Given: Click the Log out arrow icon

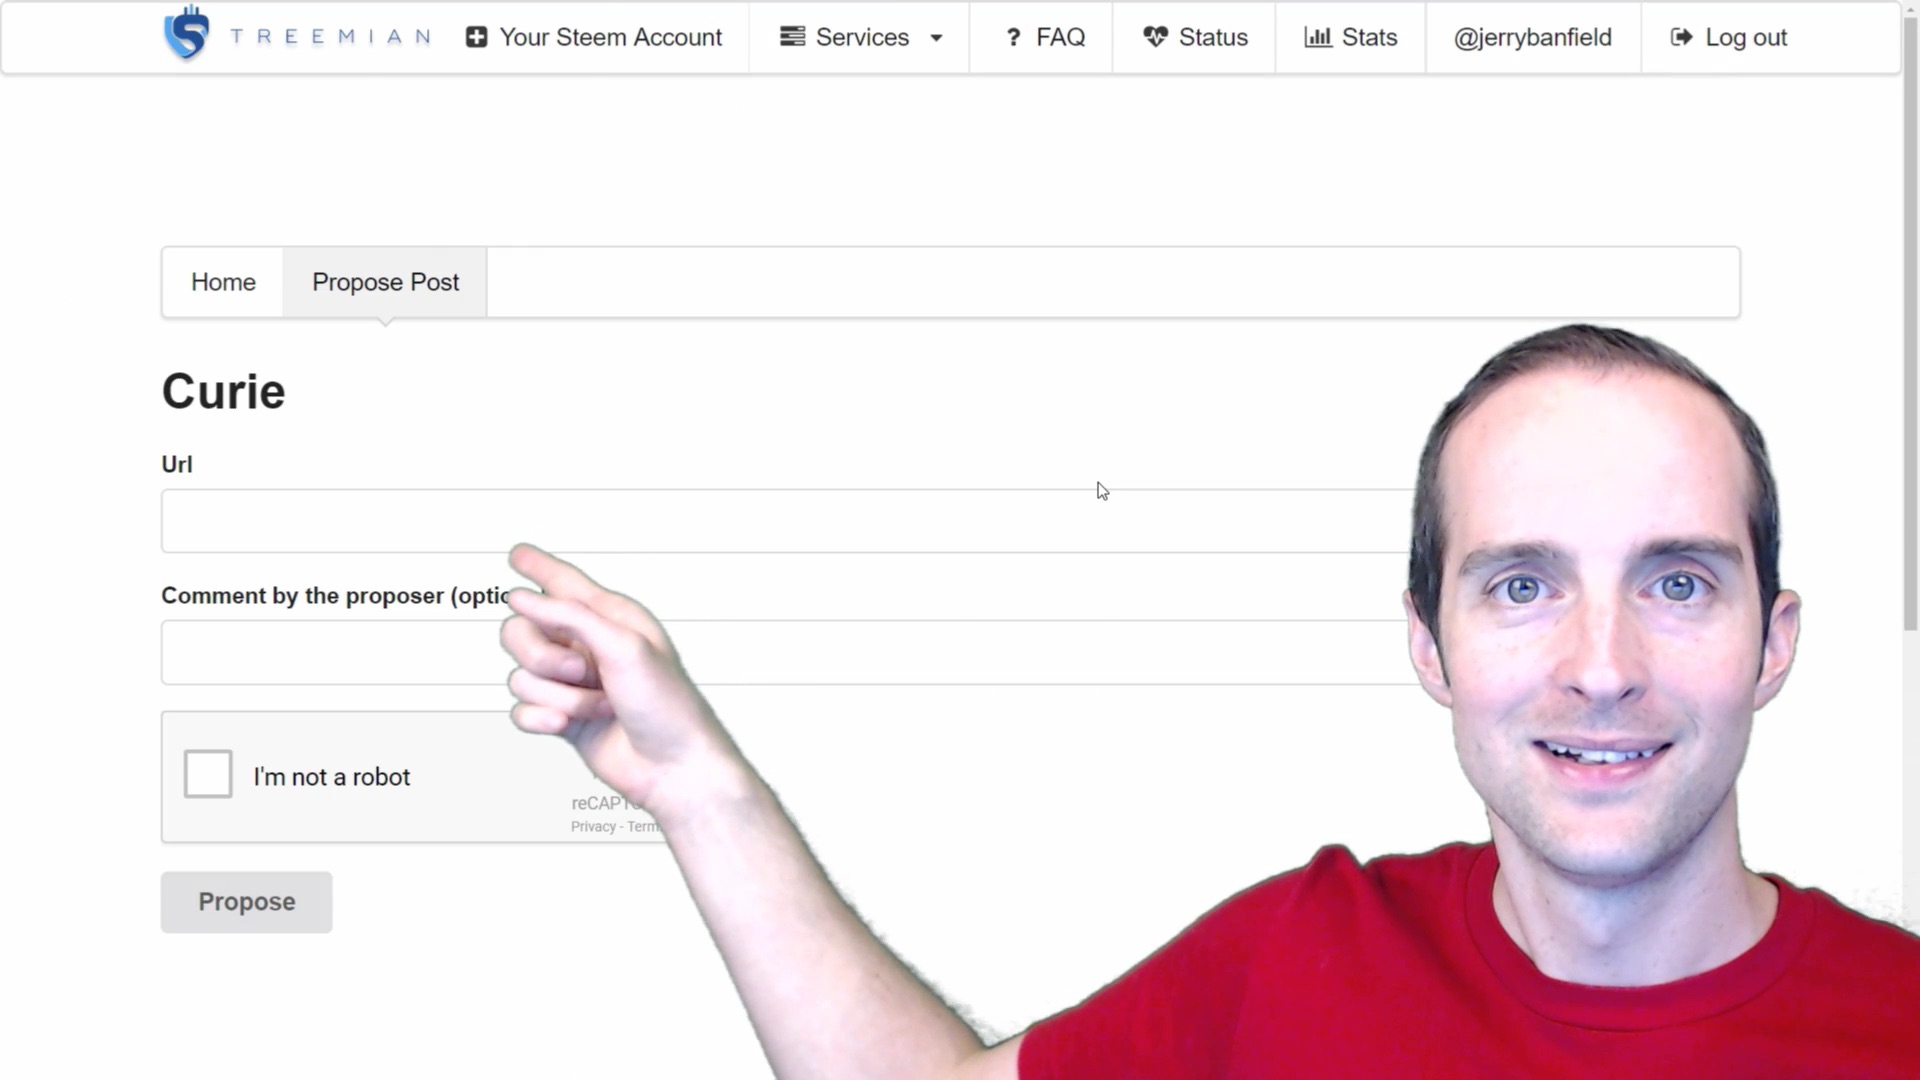Looking at the screenshot, I should pyautogui.click(x=1681, y=37).
